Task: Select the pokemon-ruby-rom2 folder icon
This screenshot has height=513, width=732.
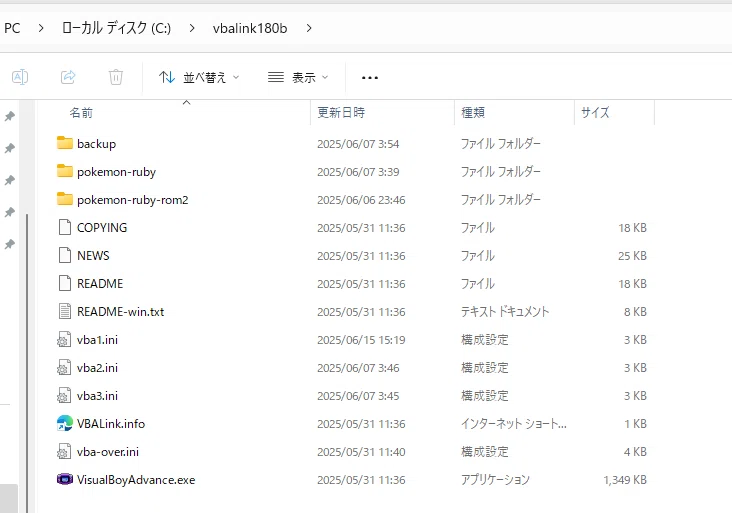Action: pos(64,199)
